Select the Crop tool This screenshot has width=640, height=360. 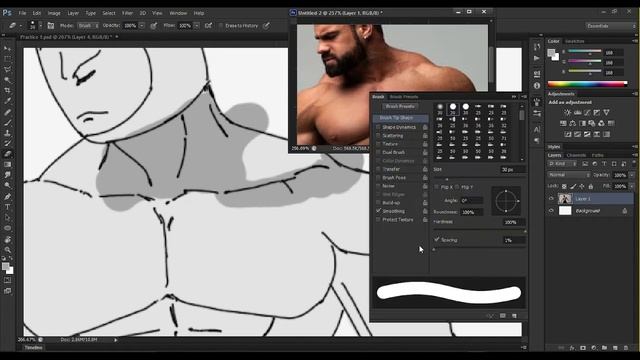coord(7,91)
